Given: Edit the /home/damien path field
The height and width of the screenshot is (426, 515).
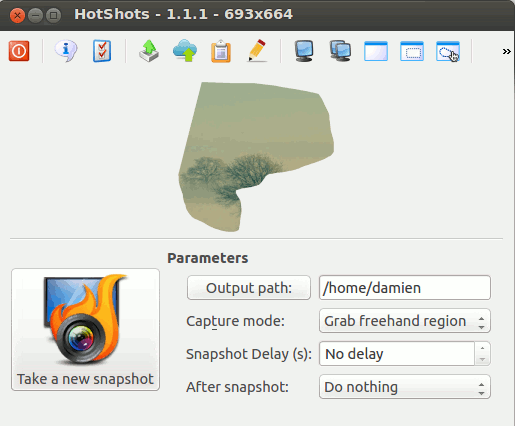Looking at the screenshot, I should [x=405, y=288].
